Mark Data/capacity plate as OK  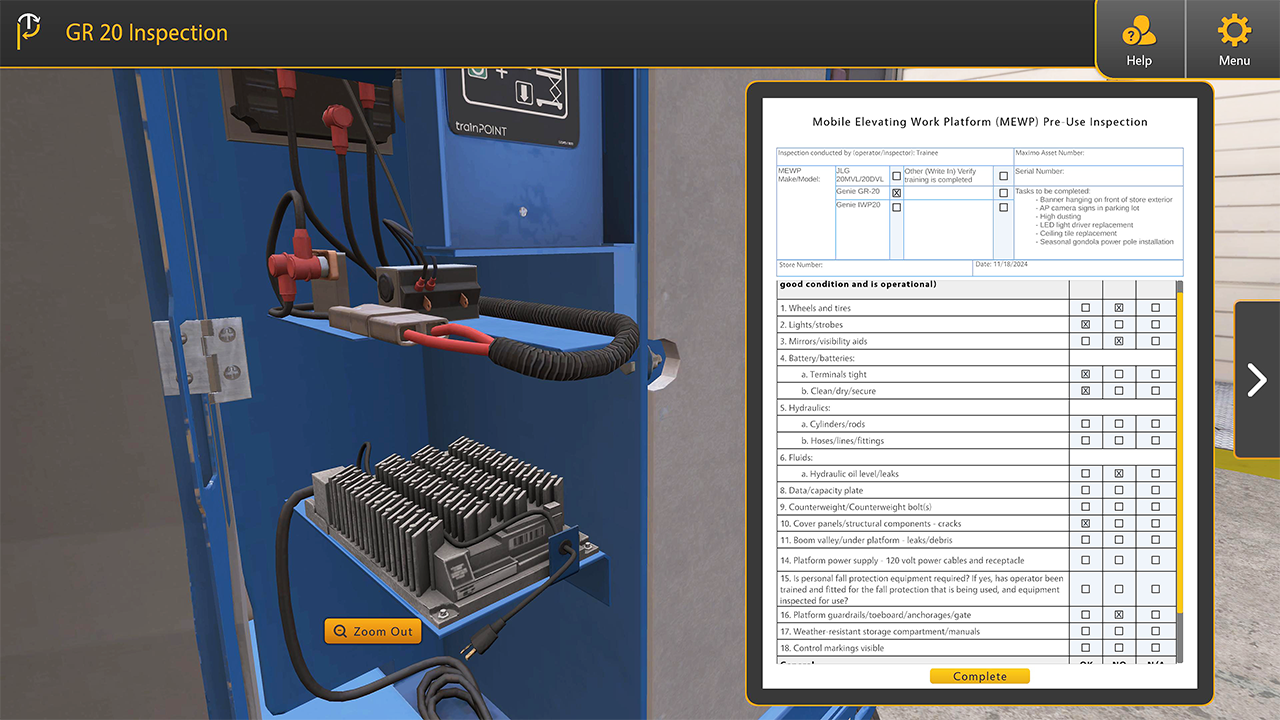[x=1086, y=490]
